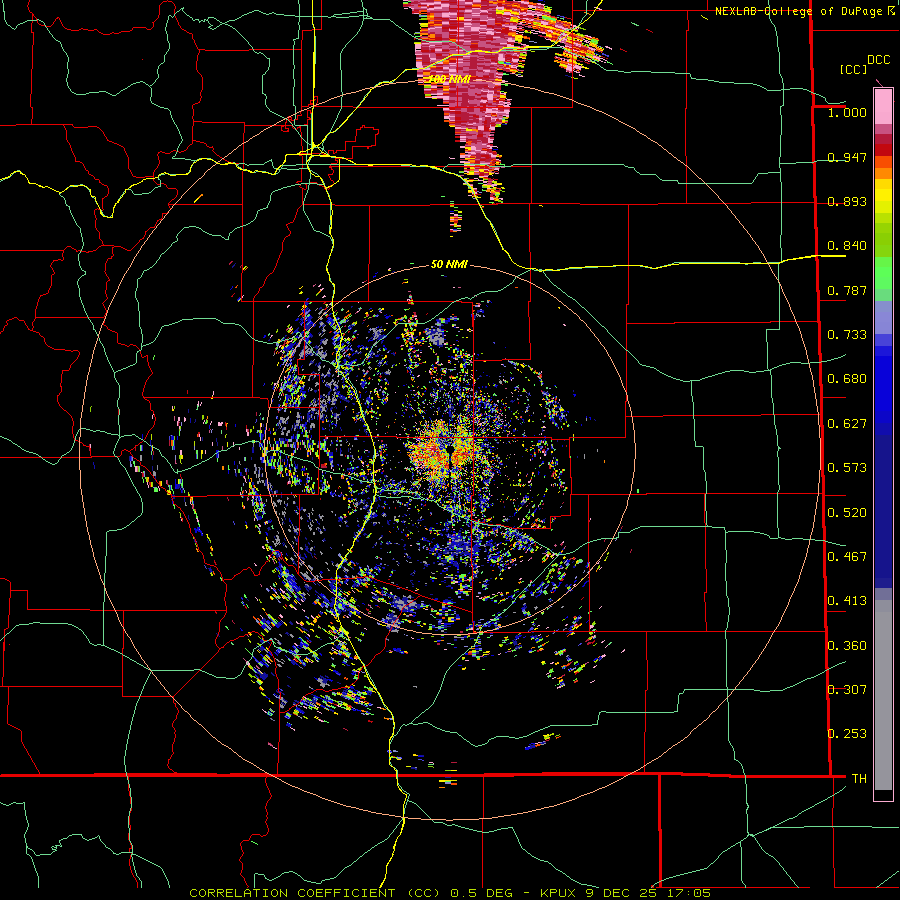The image size is (900, 900).
Task: Click the 0.360 scale value
Action: coord(847,646)
